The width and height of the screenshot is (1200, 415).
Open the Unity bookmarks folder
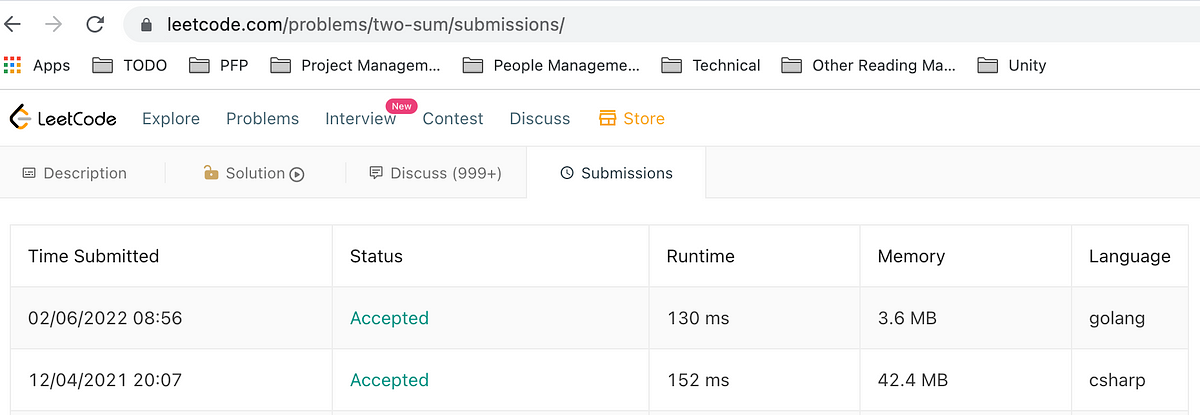(1012, 65)
